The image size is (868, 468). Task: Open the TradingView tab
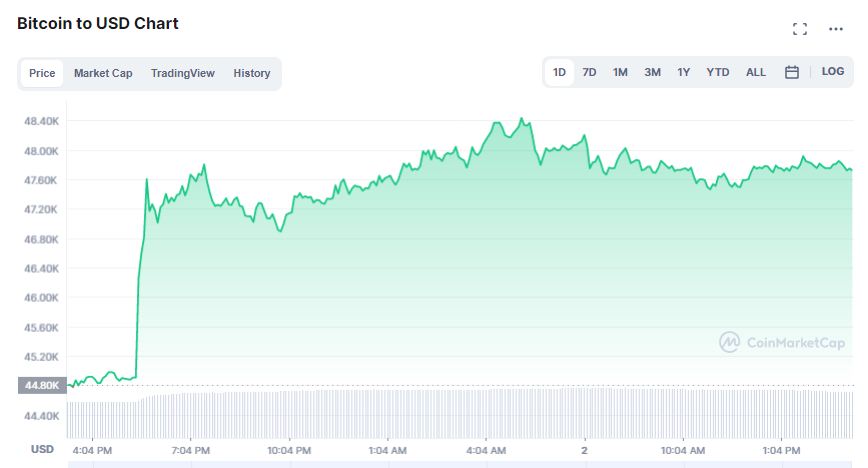(183, 73)
